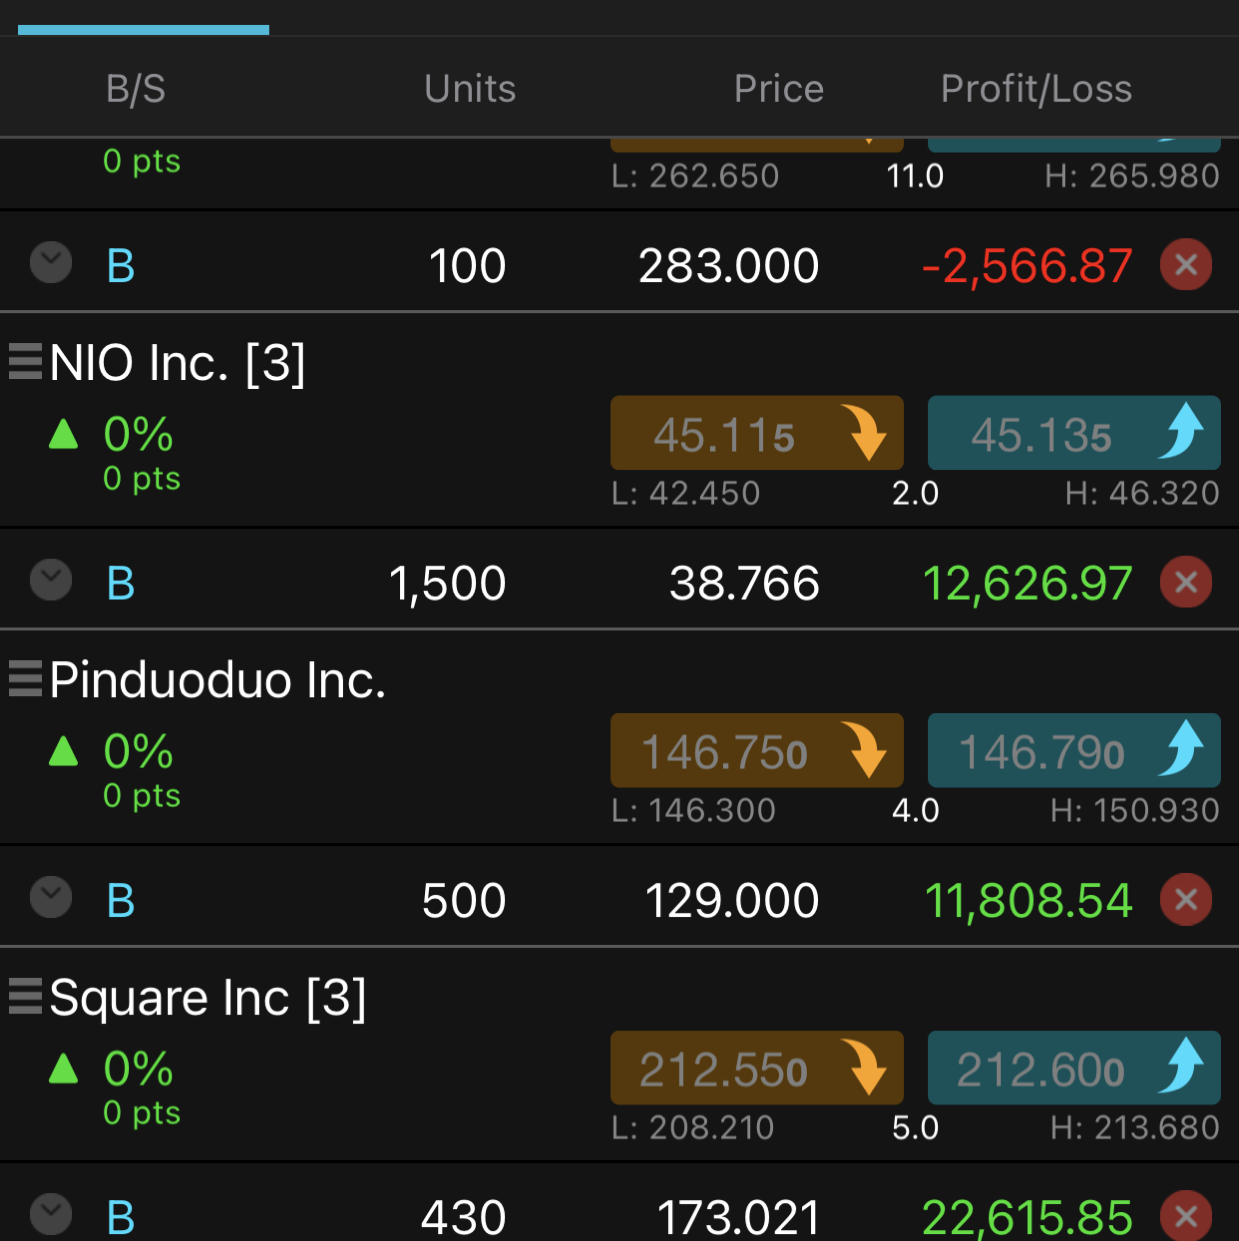Open the Square Inc [3] instrument title
This screenshot has height=1241, width=1239.
(x=208, y=997)
